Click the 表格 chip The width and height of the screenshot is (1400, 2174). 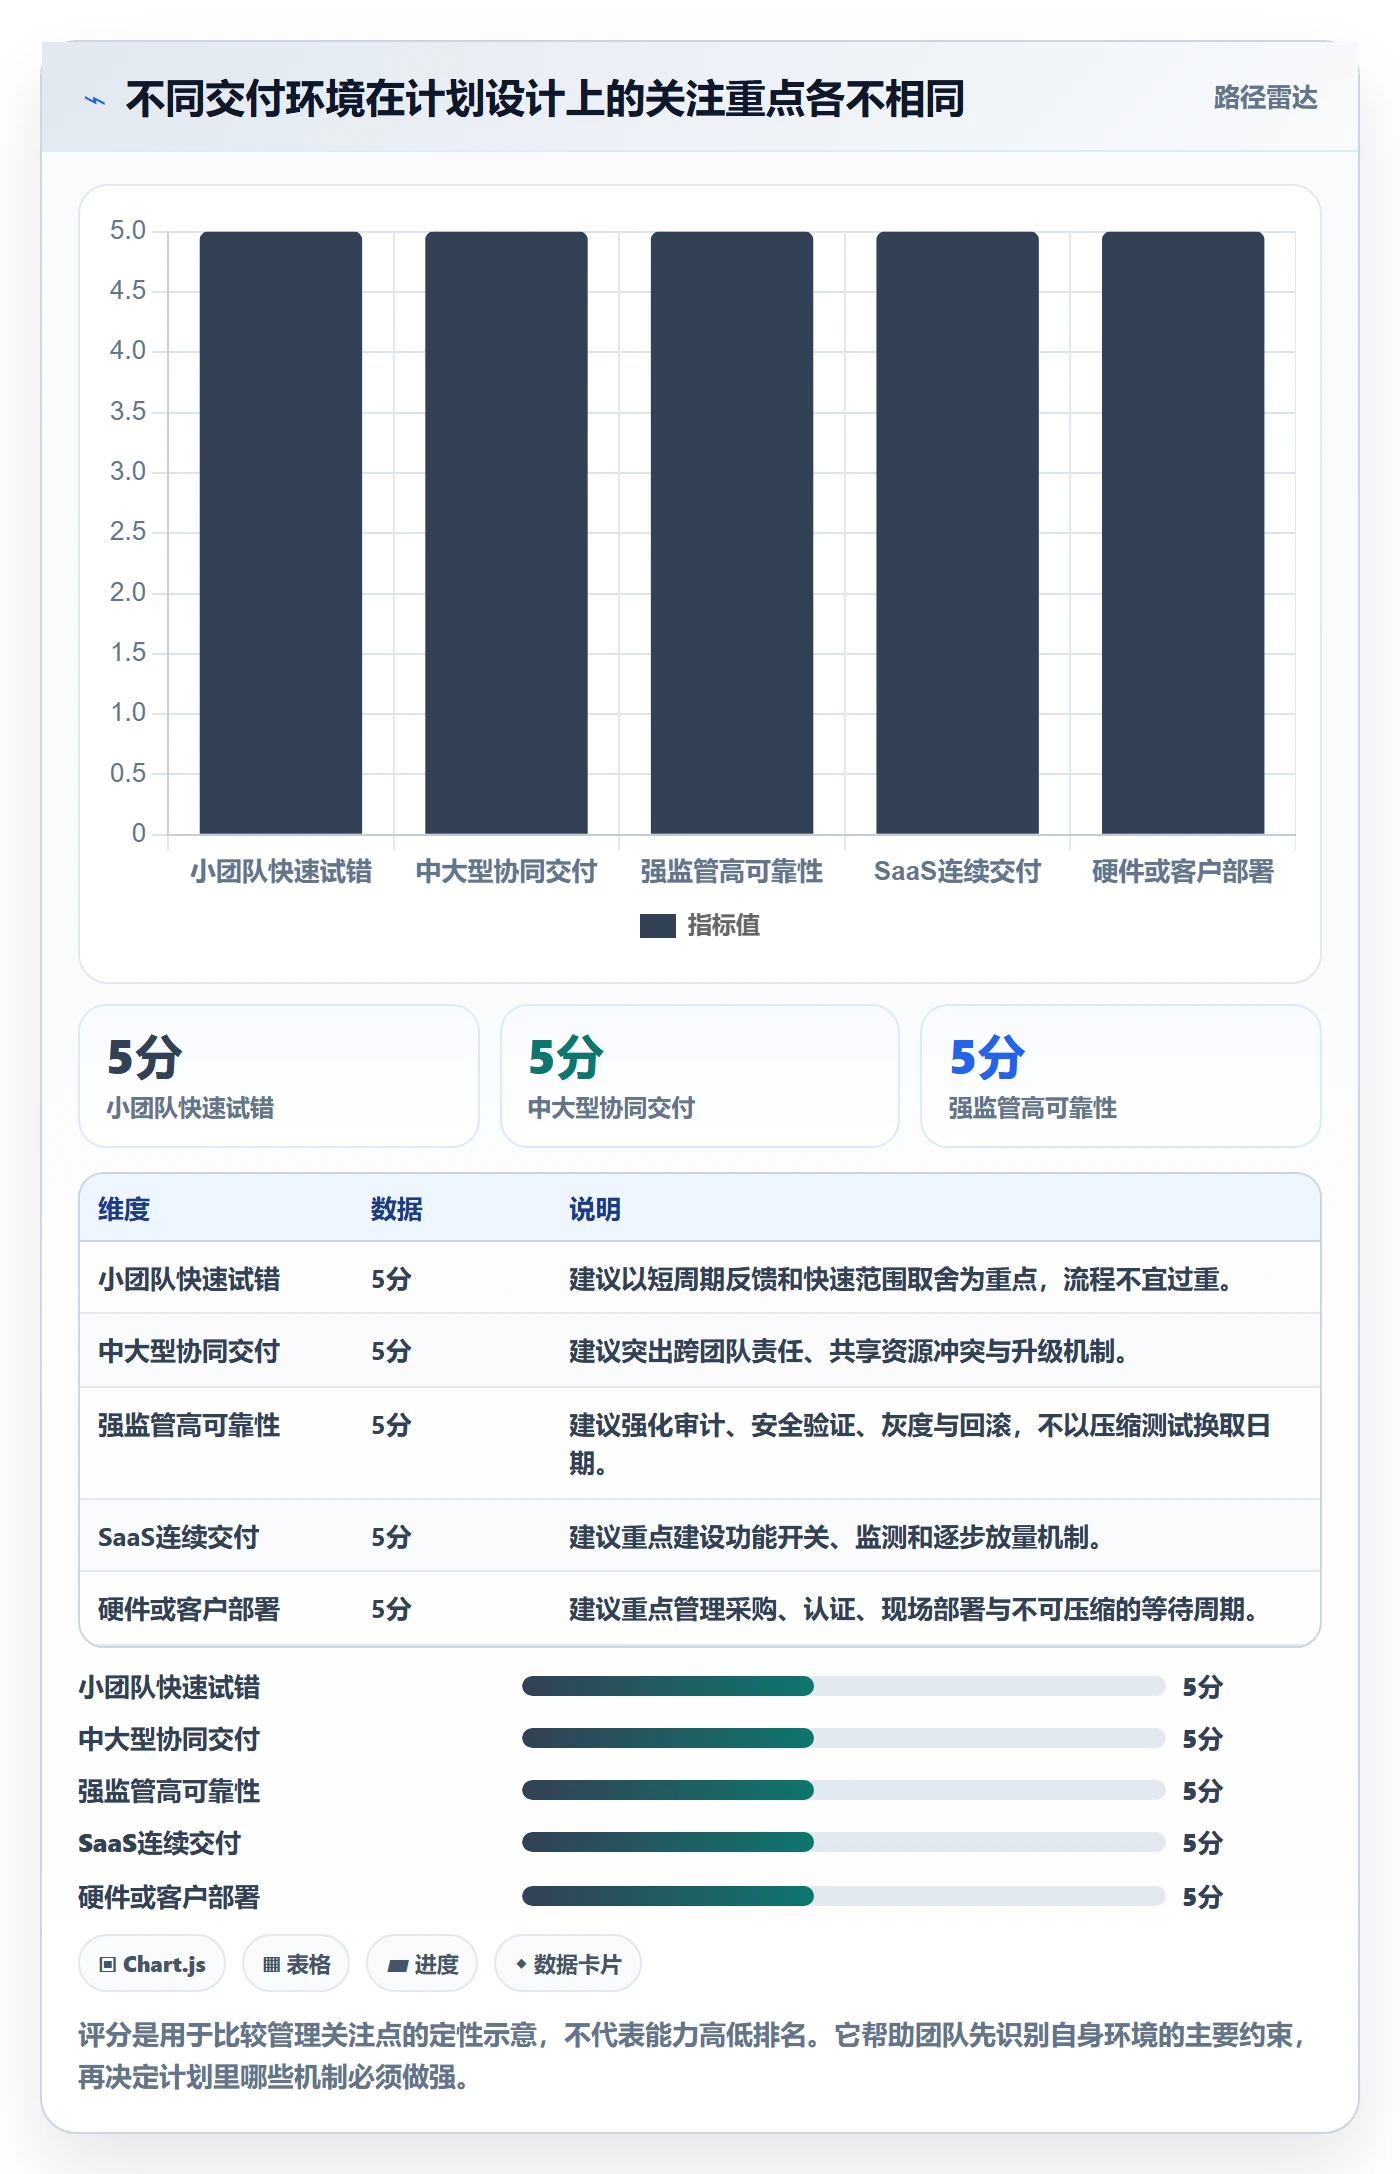pyautogui.click(x=296, y=1965)
